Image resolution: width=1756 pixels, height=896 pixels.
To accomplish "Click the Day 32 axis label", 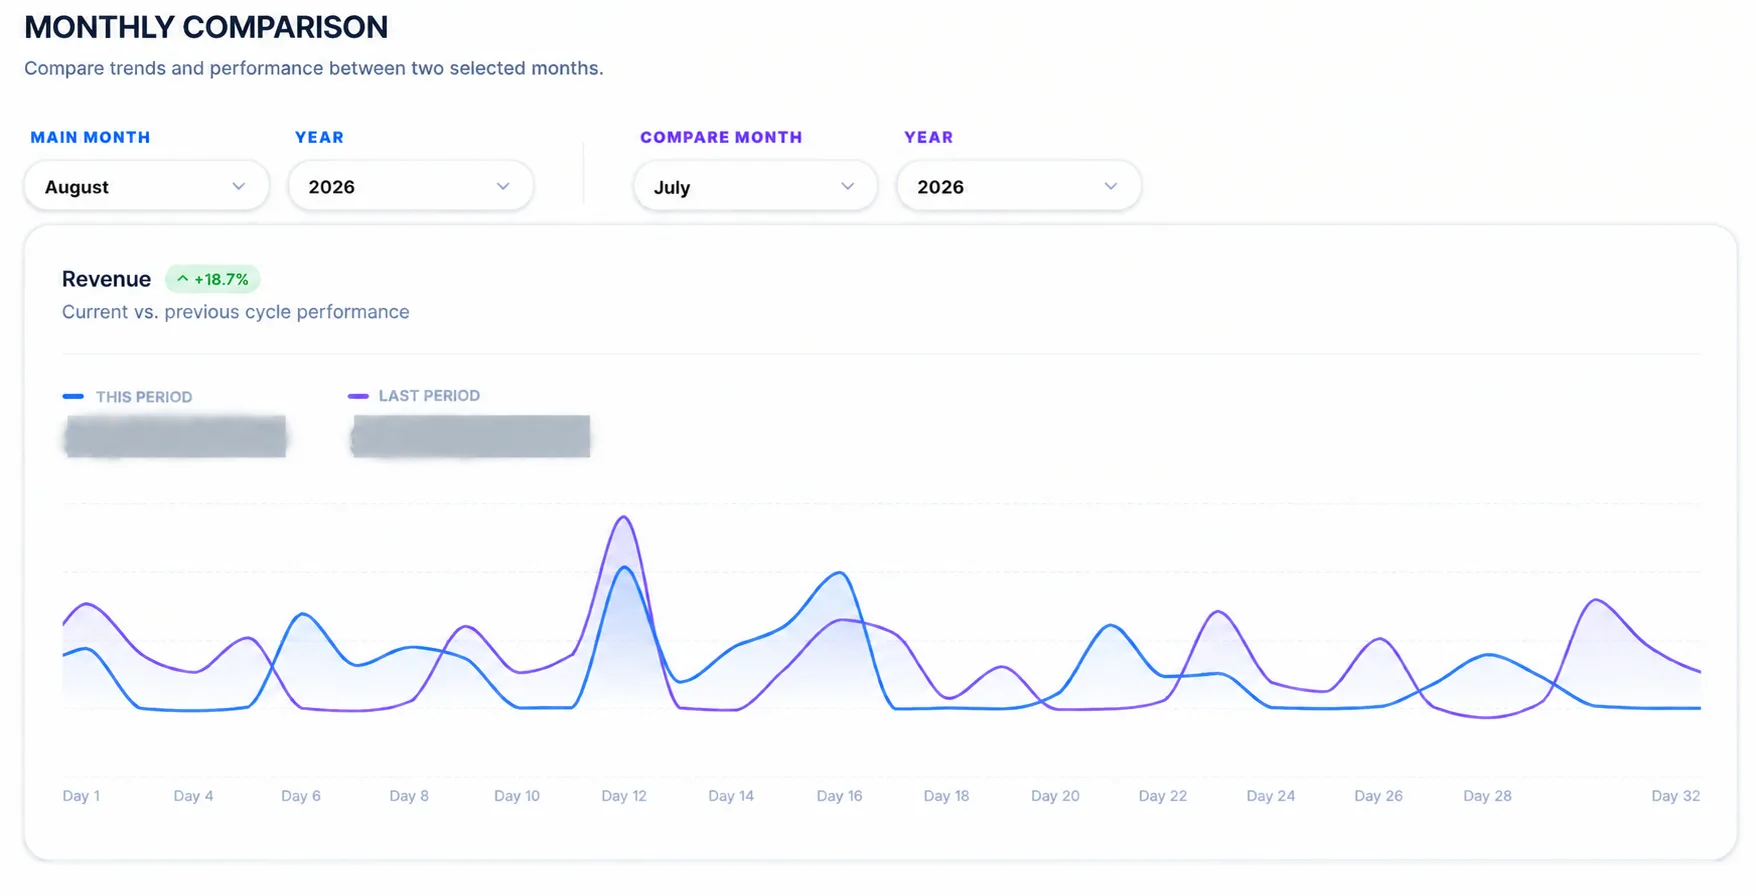I will tap(1676, 796).
